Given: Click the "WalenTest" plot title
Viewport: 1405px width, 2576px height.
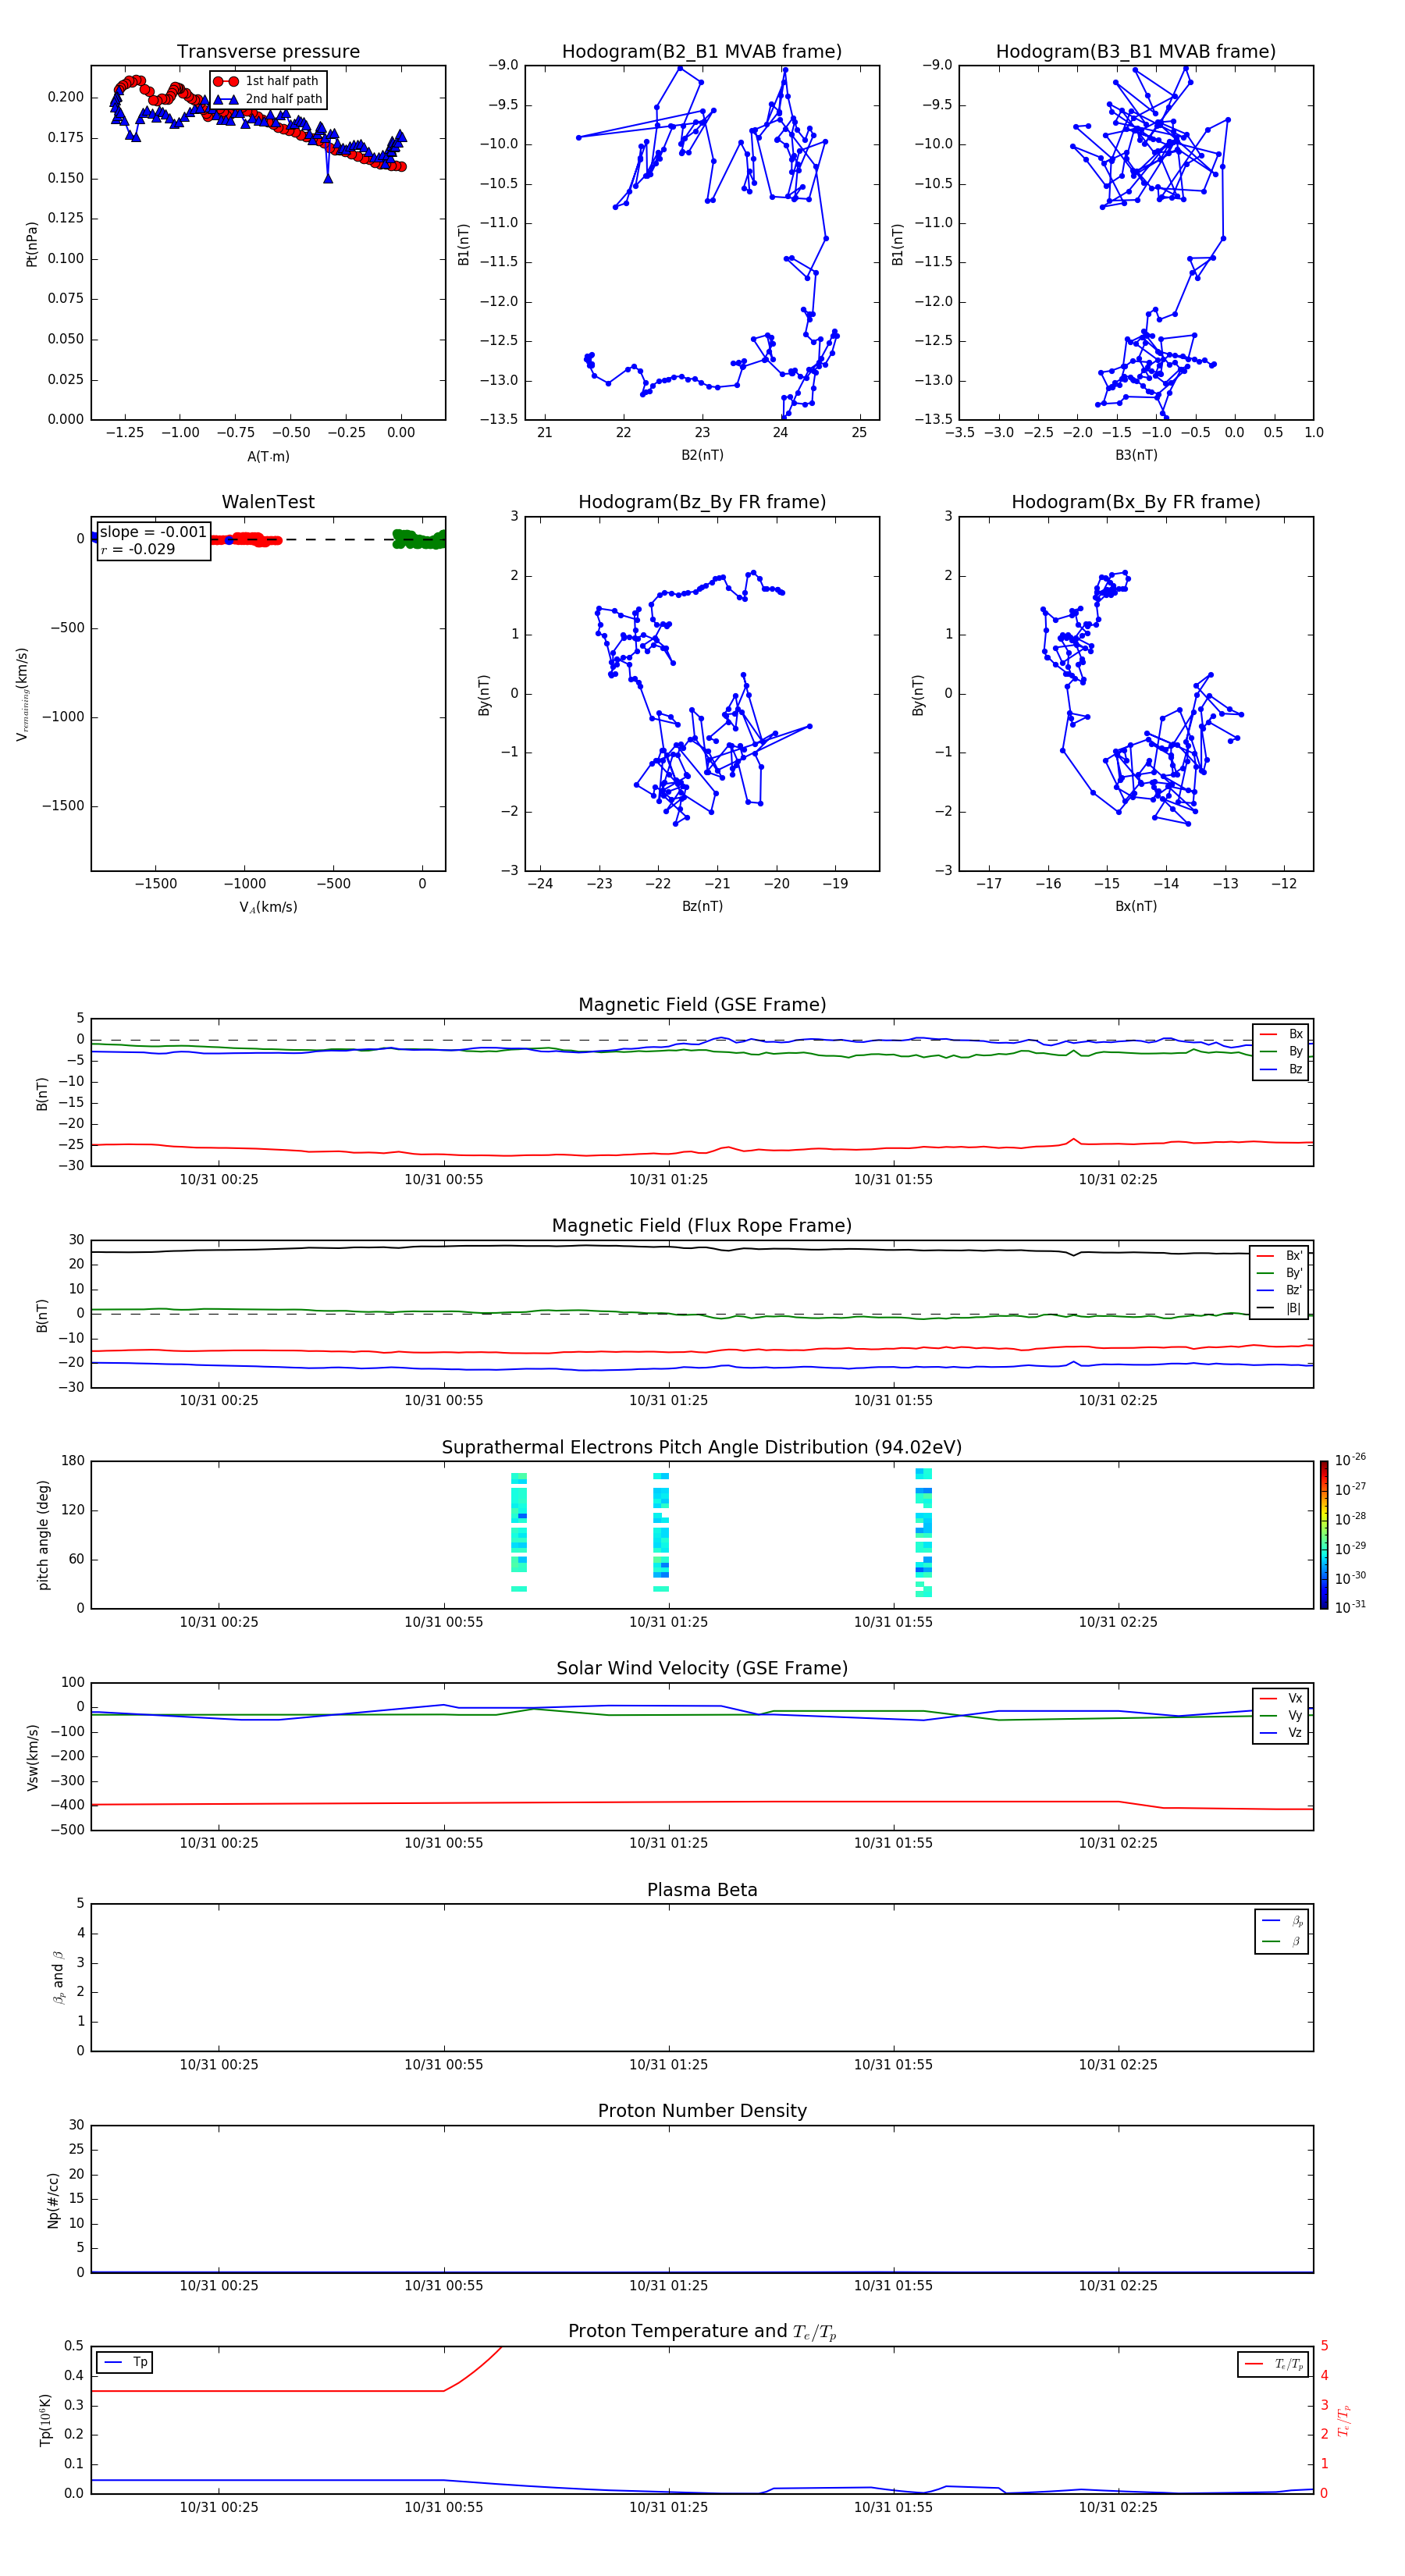Looking at the screenshot, I should click(268, 502).
